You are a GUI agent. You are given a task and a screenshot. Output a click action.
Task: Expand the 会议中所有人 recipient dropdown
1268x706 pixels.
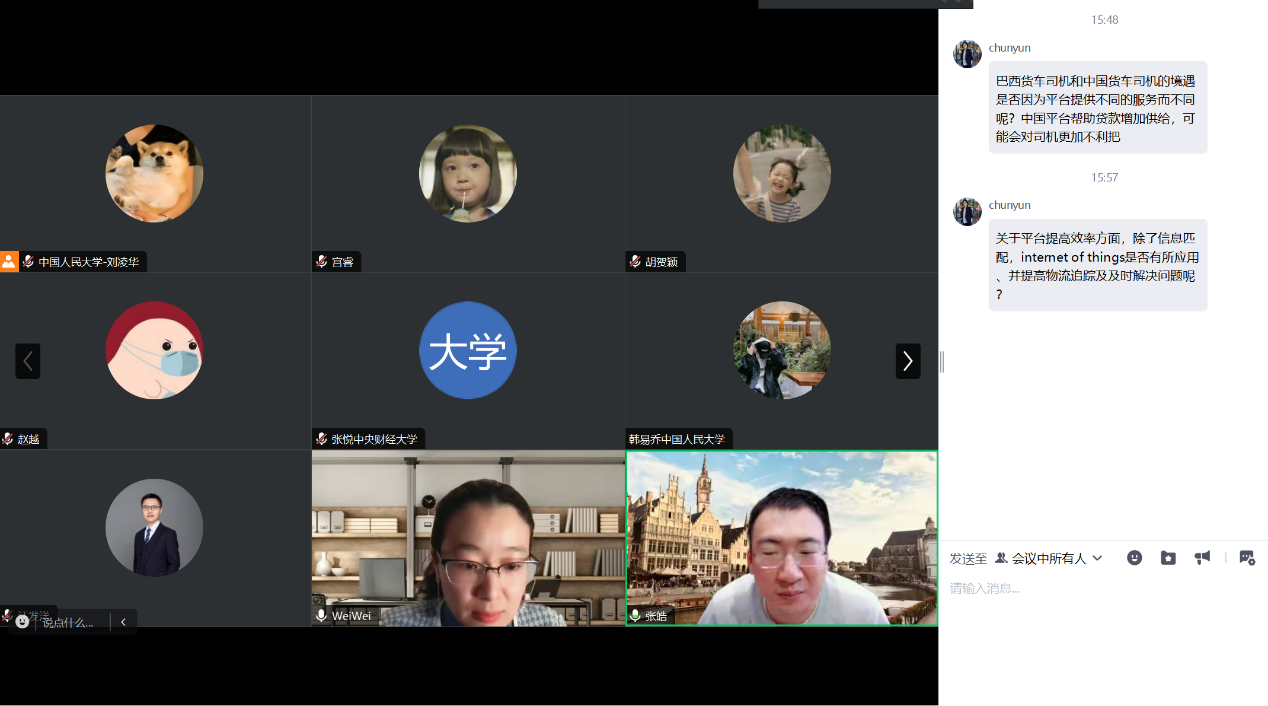(x=1097, y=558)
